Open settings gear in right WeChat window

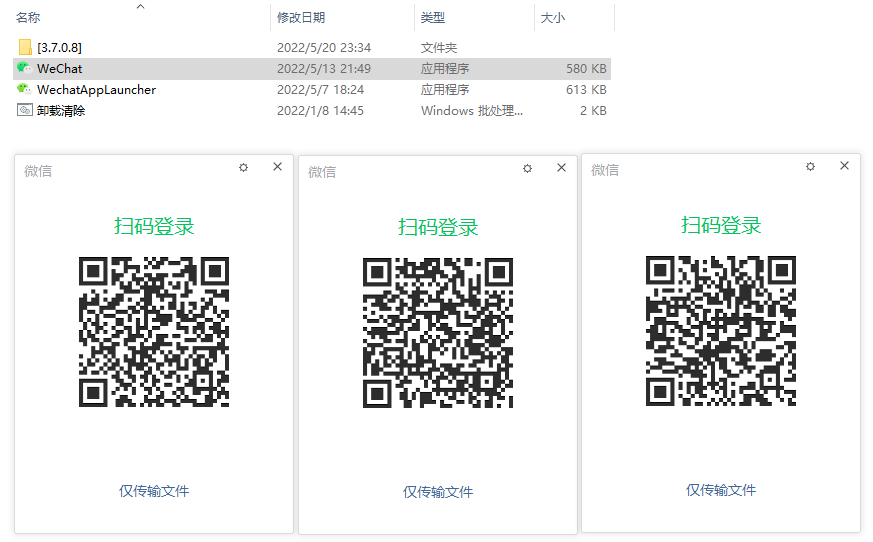click(810, 167)
